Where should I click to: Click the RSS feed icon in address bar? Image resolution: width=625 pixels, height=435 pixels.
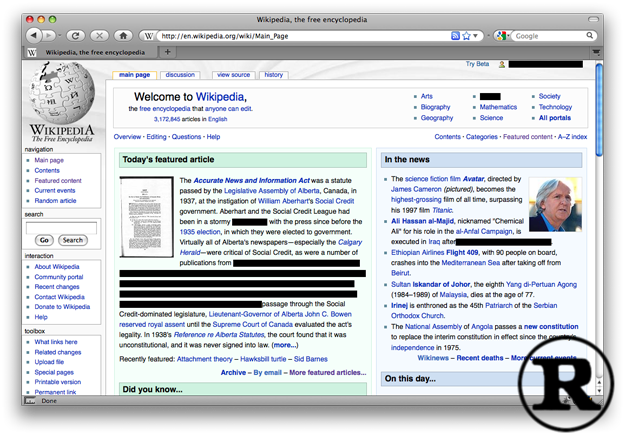[455, 36]
